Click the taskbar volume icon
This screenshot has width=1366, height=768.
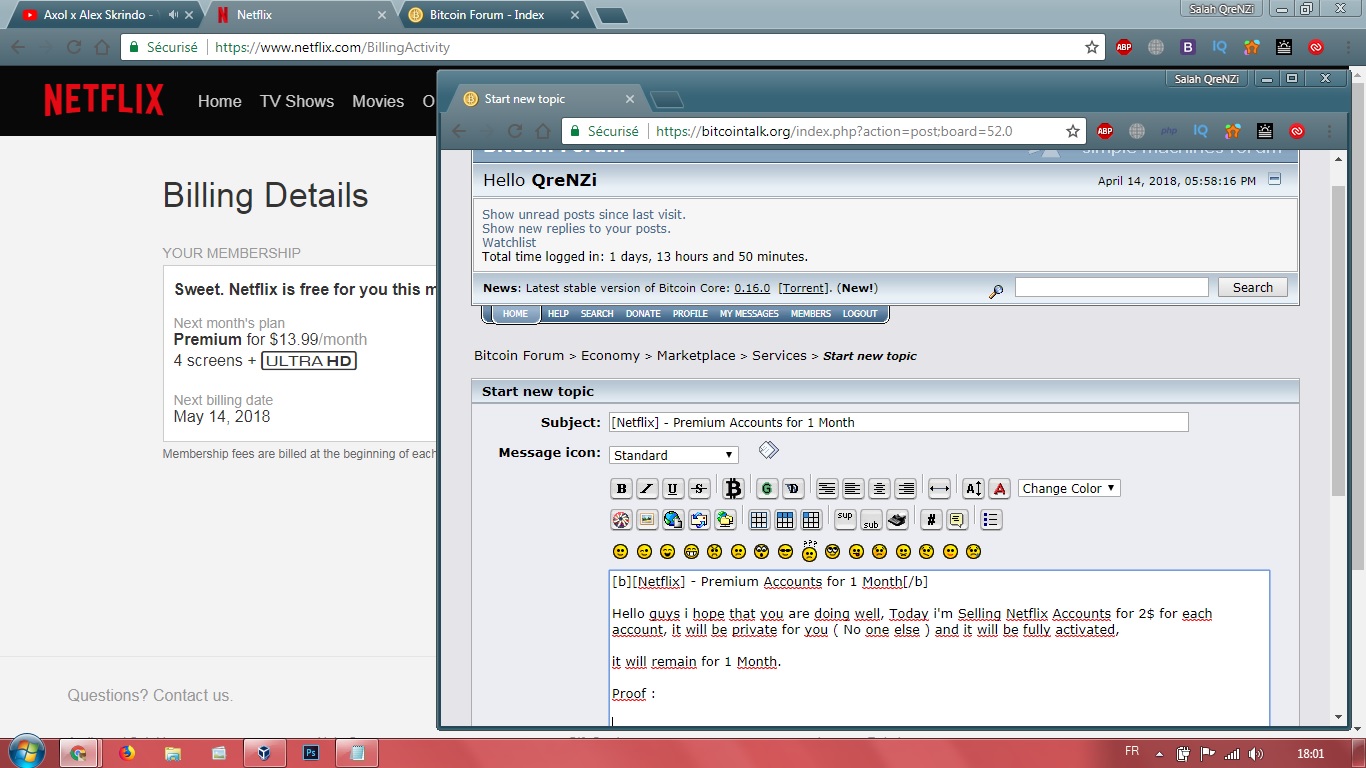(1256, 753)
